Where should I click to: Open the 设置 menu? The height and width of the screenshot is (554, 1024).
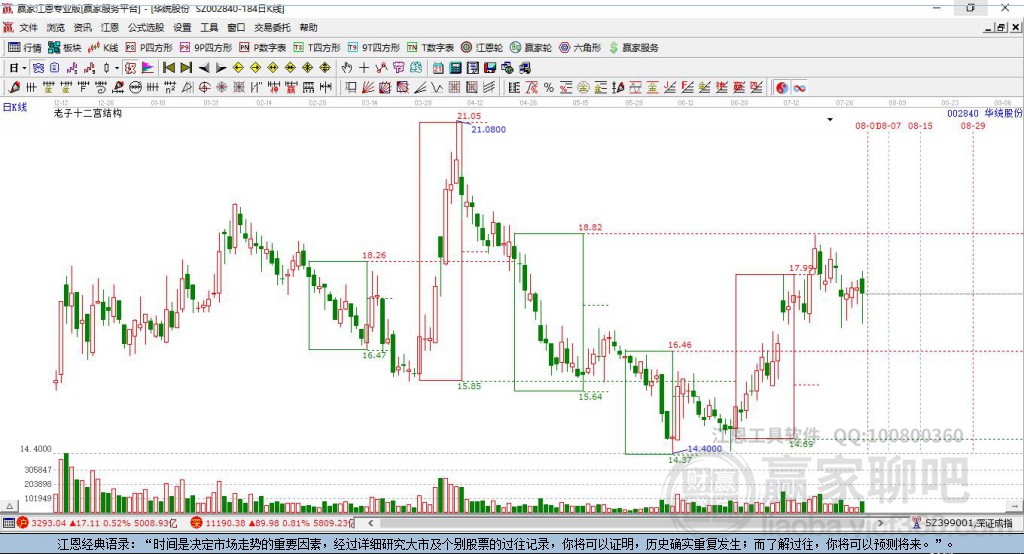click(x=182, y=27)
